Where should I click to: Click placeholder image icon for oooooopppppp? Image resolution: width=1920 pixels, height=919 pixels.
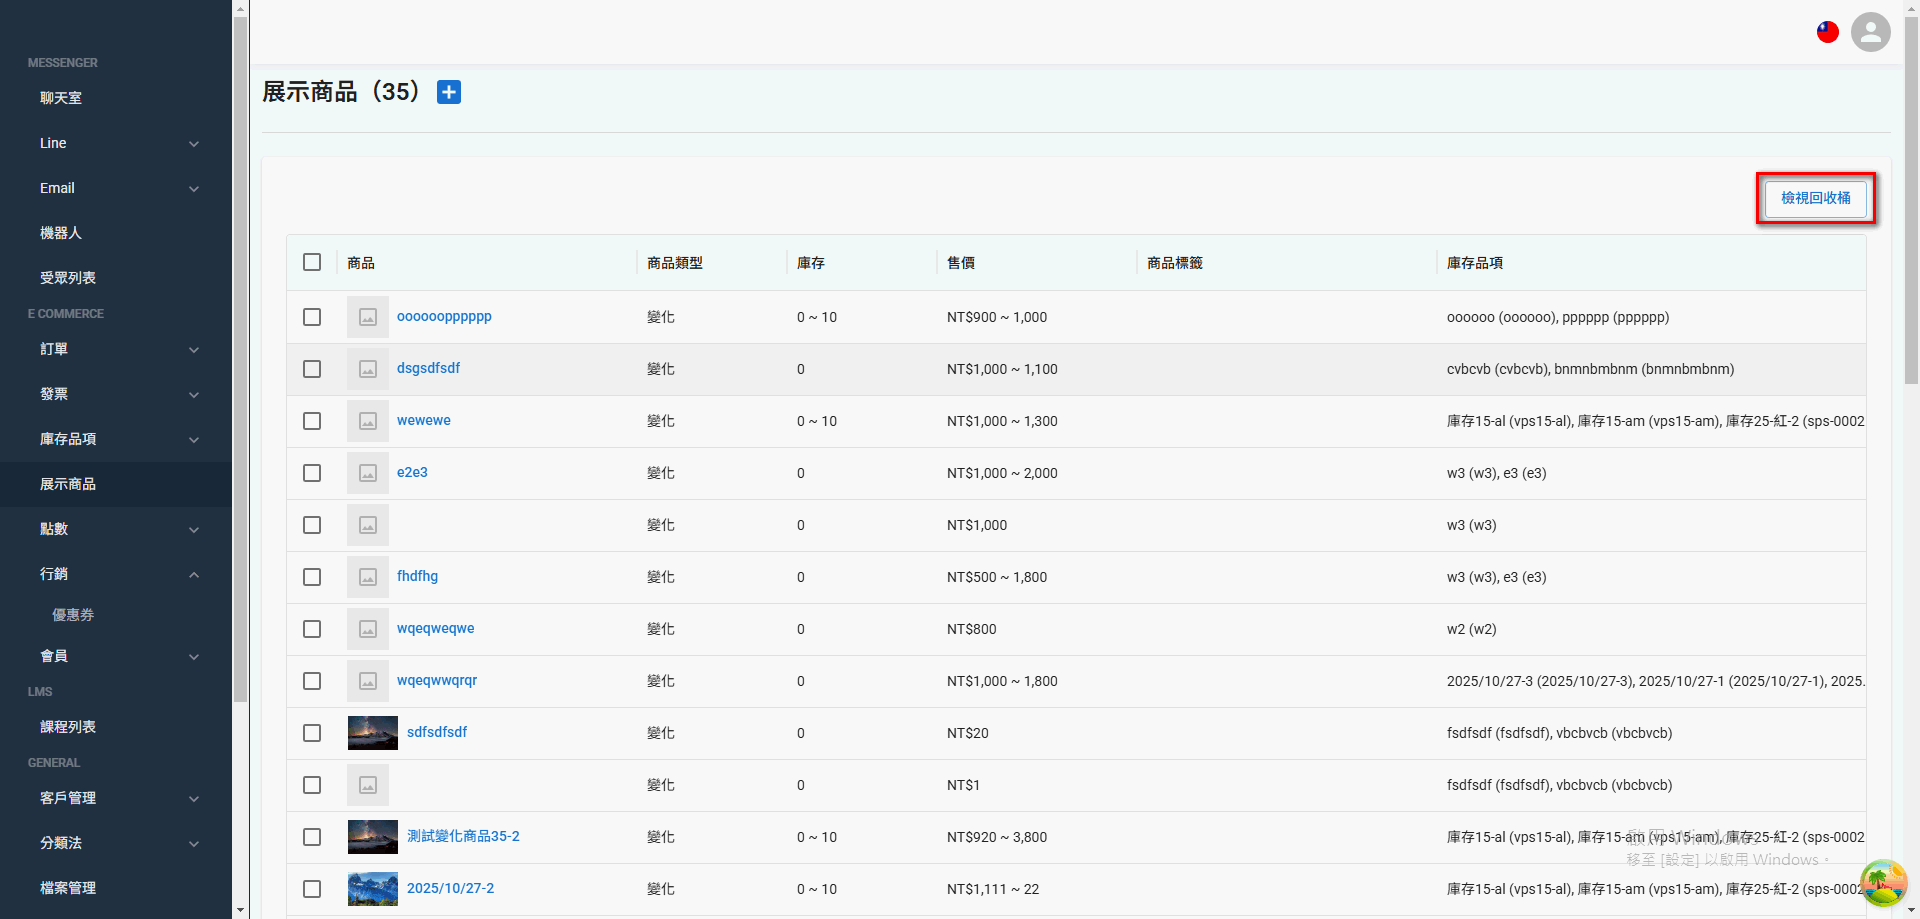(x=368, y=317)
